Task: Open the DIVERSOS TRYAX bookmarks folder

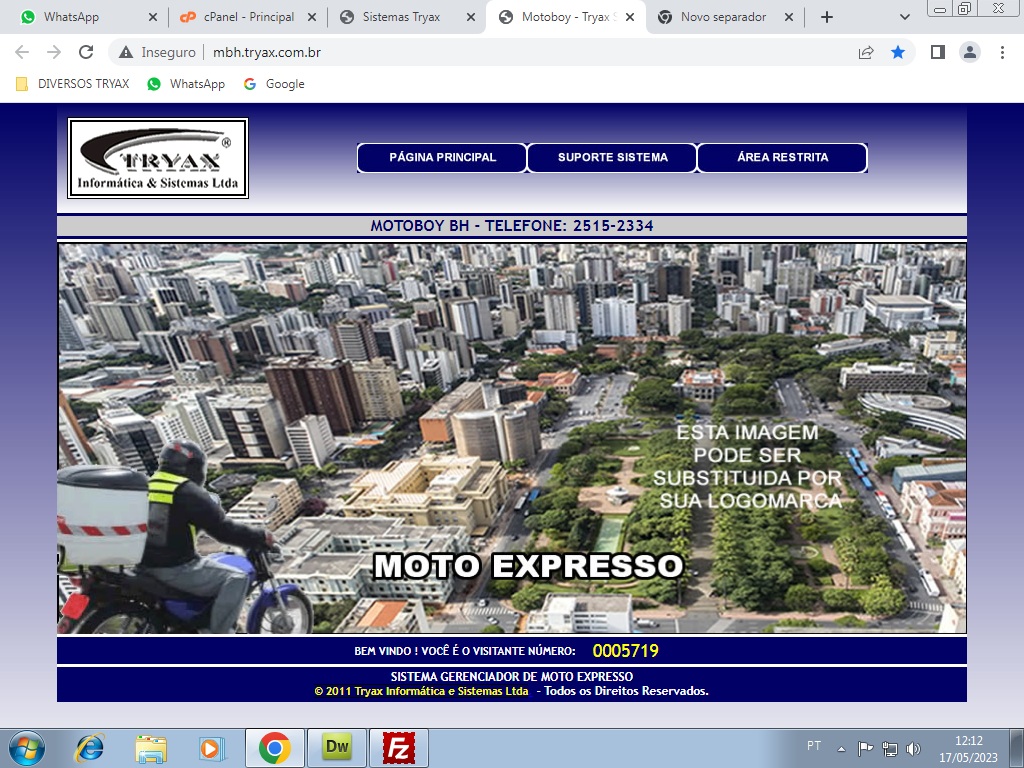Action: (73, 84)
